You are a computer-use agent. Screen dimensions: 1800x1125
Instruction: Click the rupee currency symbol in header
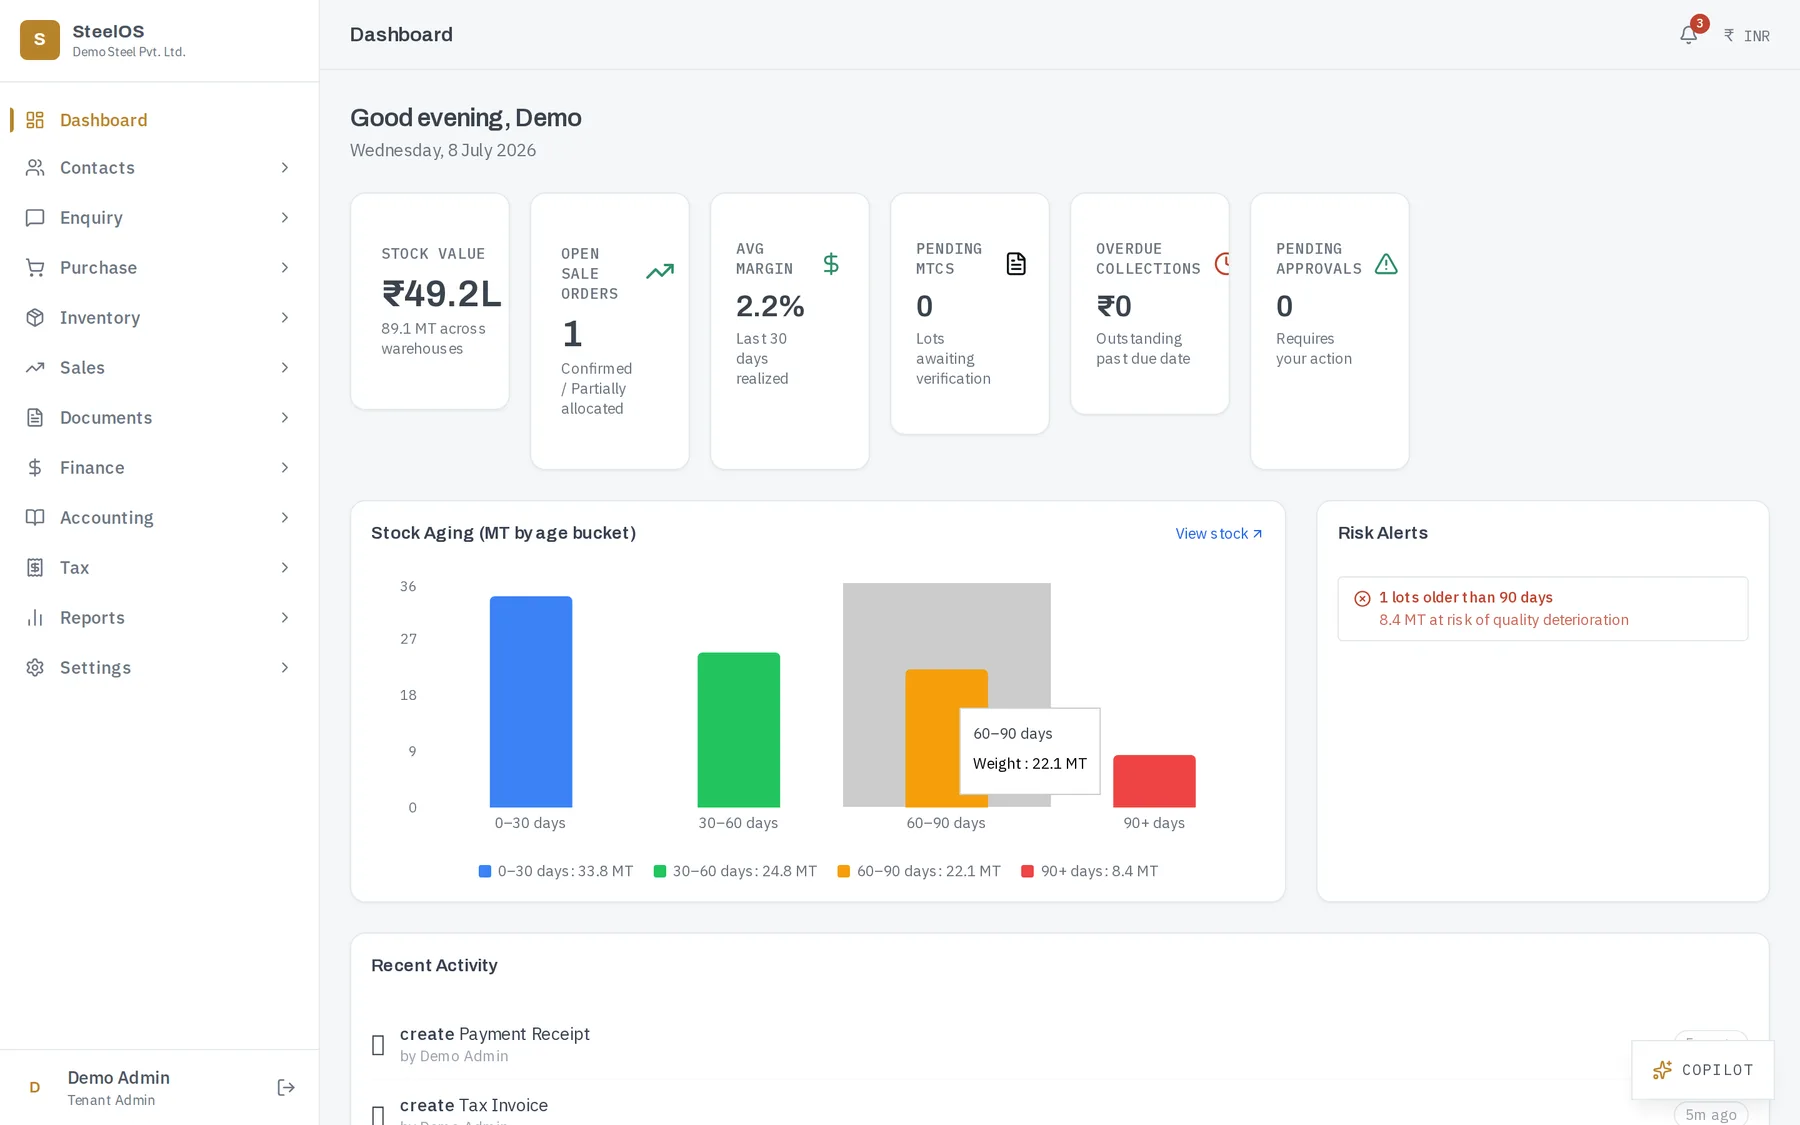click(x=1729, y=35)
